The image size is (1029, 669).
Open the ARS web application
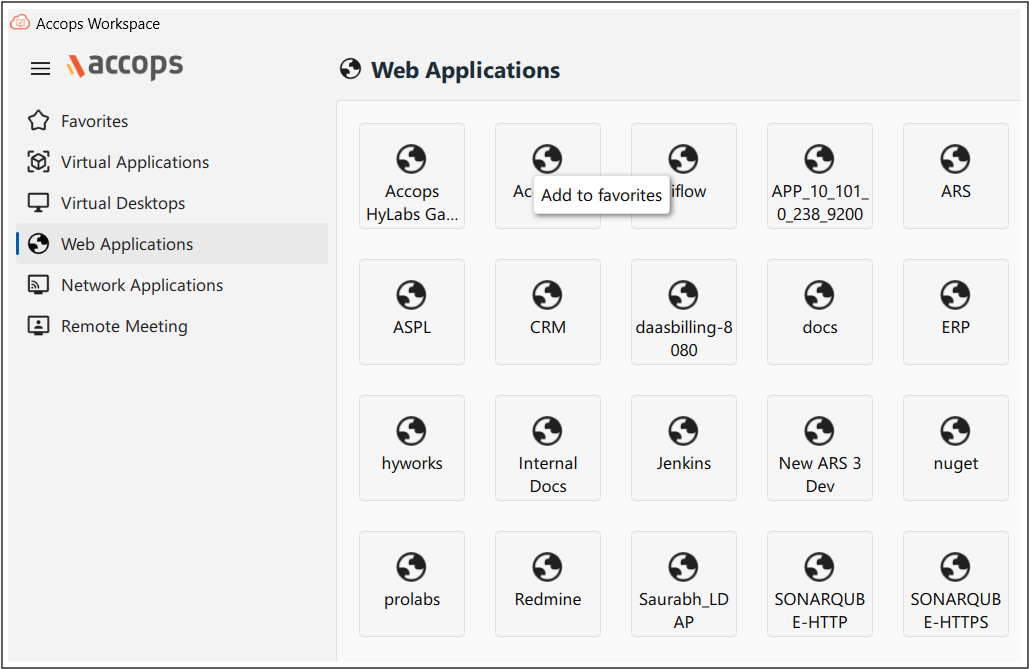(956, 176)
